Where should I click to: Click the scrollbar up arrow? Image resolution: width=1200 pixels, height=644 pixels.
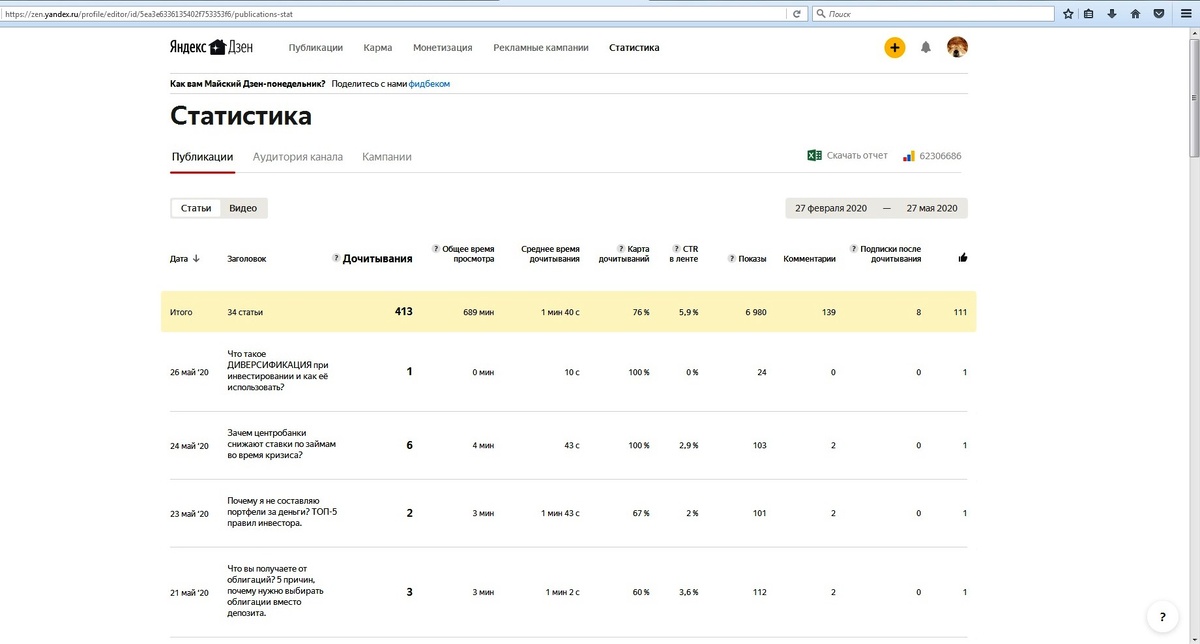coord(1193,34)
